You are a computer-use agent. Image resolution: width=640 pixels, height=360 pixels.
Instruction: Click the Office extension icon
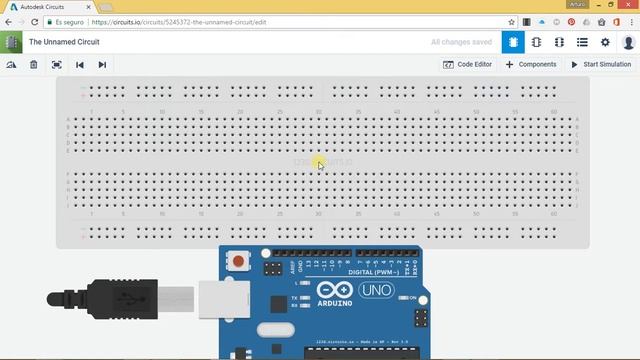(617, 22)
